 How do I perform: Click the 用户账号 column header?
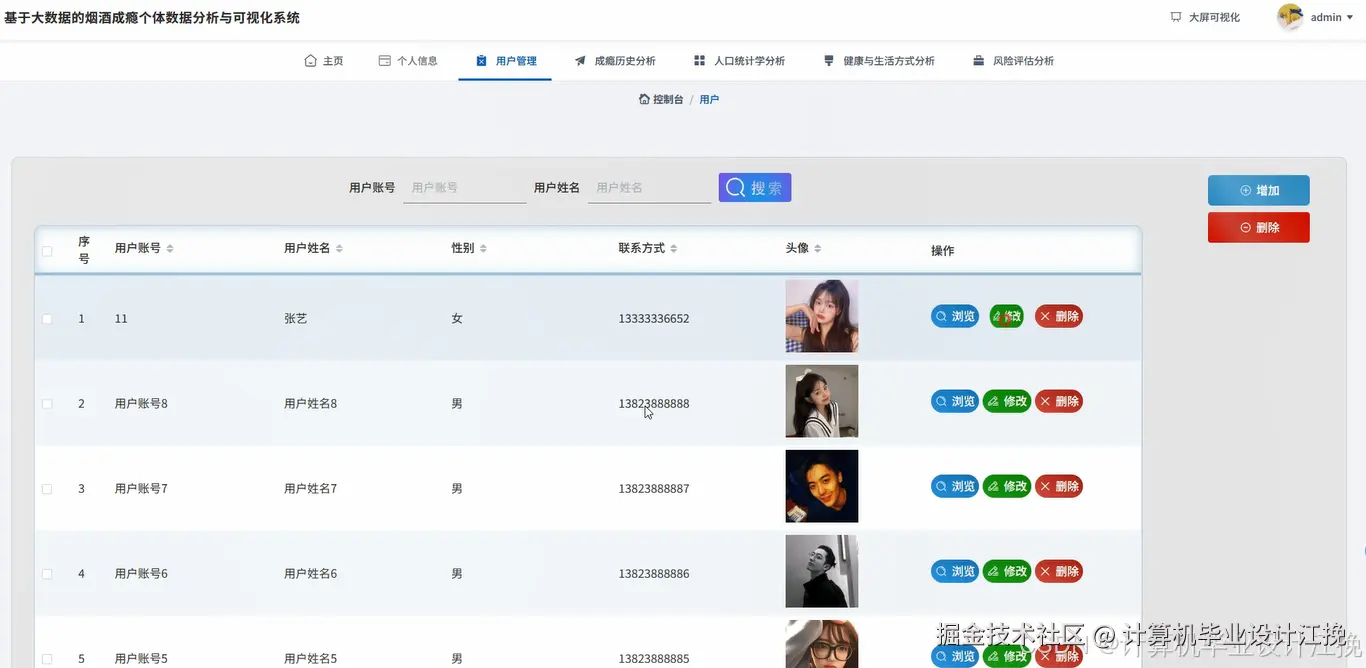point(138,248)
